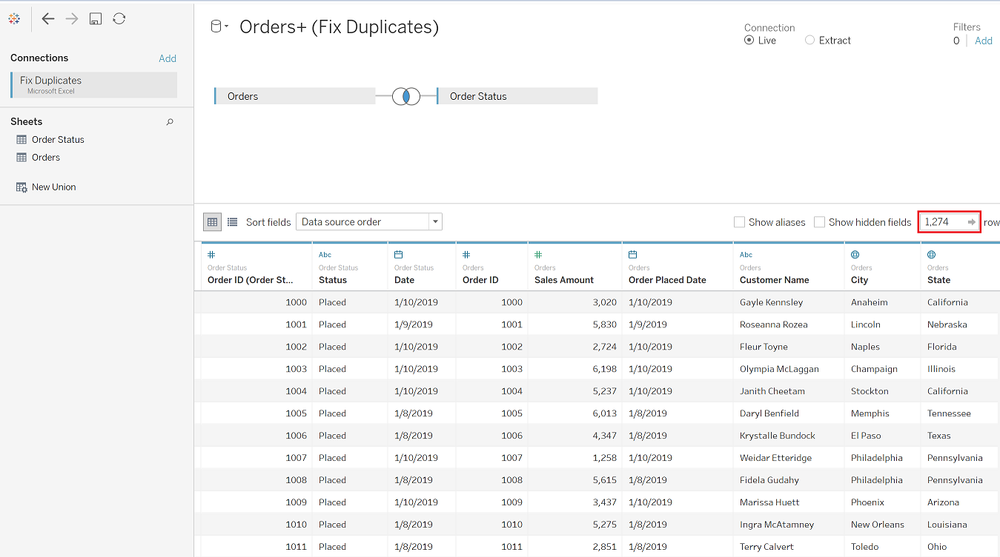
Task: Click the city cell El Paso
Action: (x=866, y=436)
